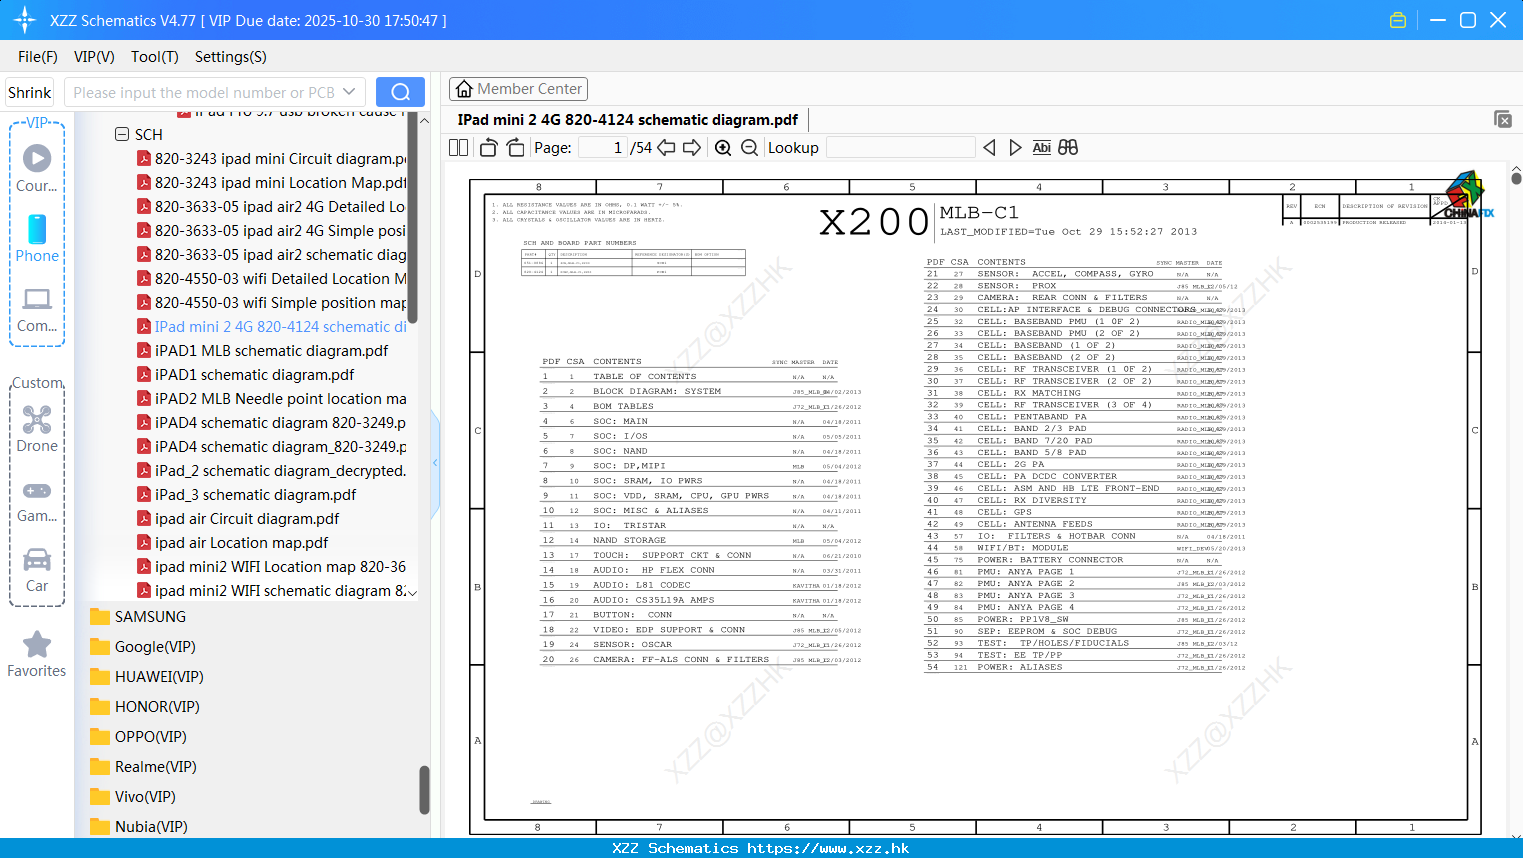Viewport: 1523px width, 858px height.
Task: Click the blue search button
Action: [x=400, y=92]
